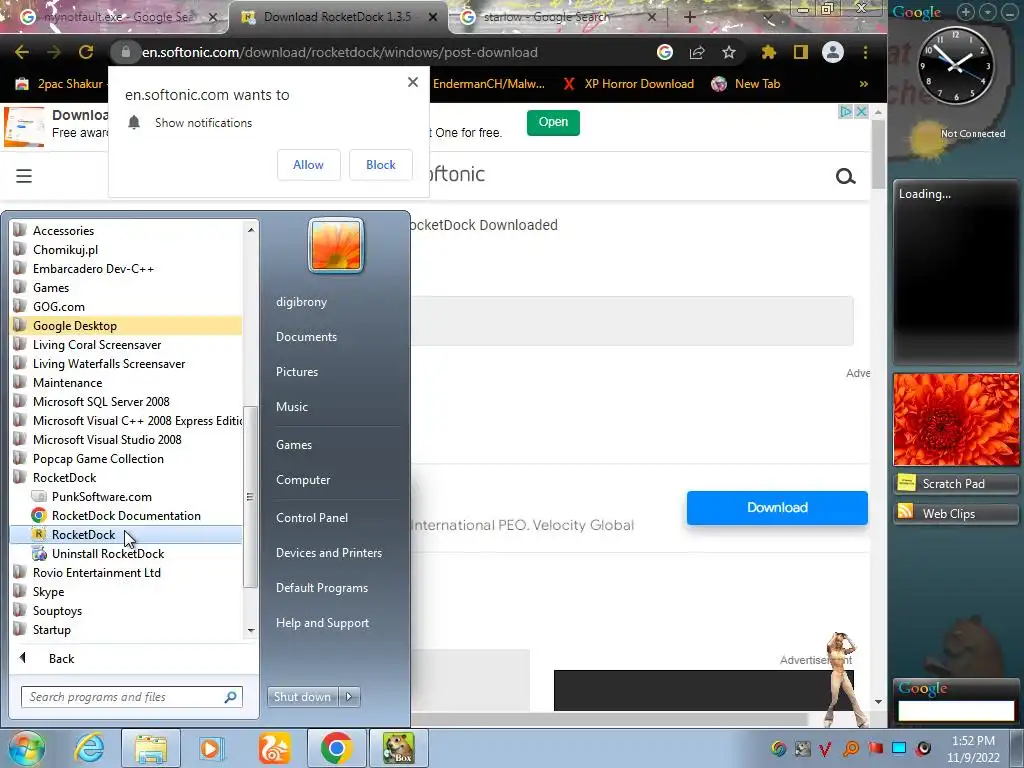Expand the Accessories folder
The height and width of the screenshot is (768, 1024).
pyautogui.click(x=127, y=231)
